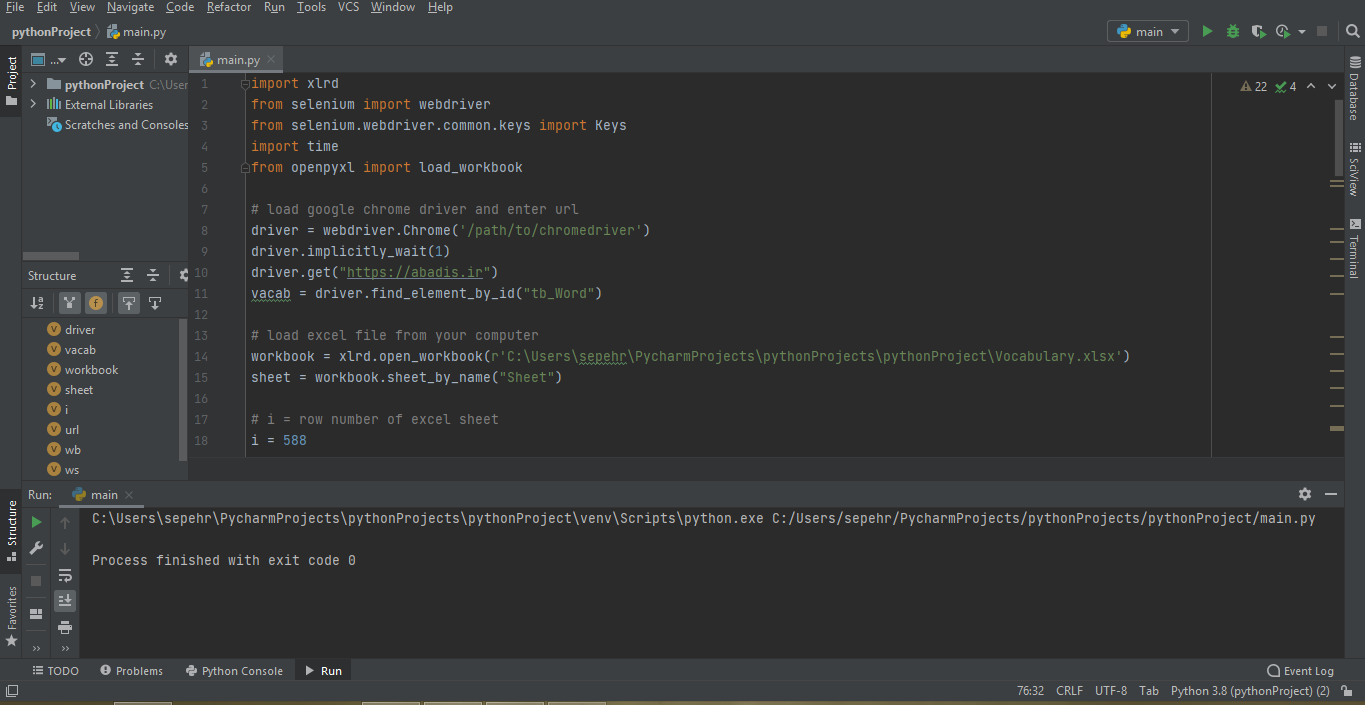The image size is (1365, 705).
Task: Open the https://abadis.ir link in code
Action: 417,272
